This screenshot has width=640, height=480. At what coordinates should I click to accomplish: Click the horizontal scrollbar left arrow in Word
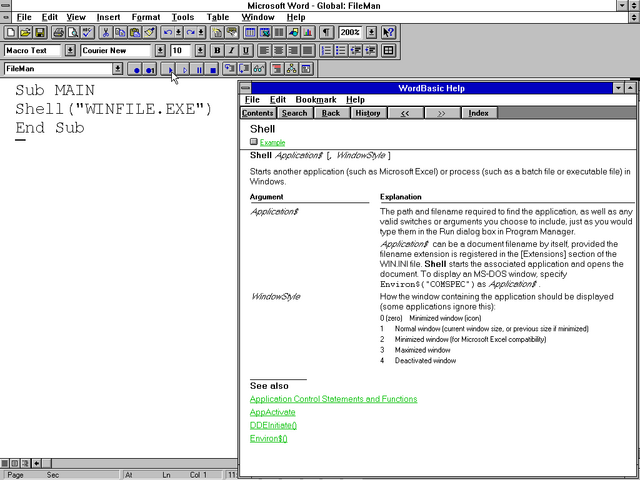[37, 463]
